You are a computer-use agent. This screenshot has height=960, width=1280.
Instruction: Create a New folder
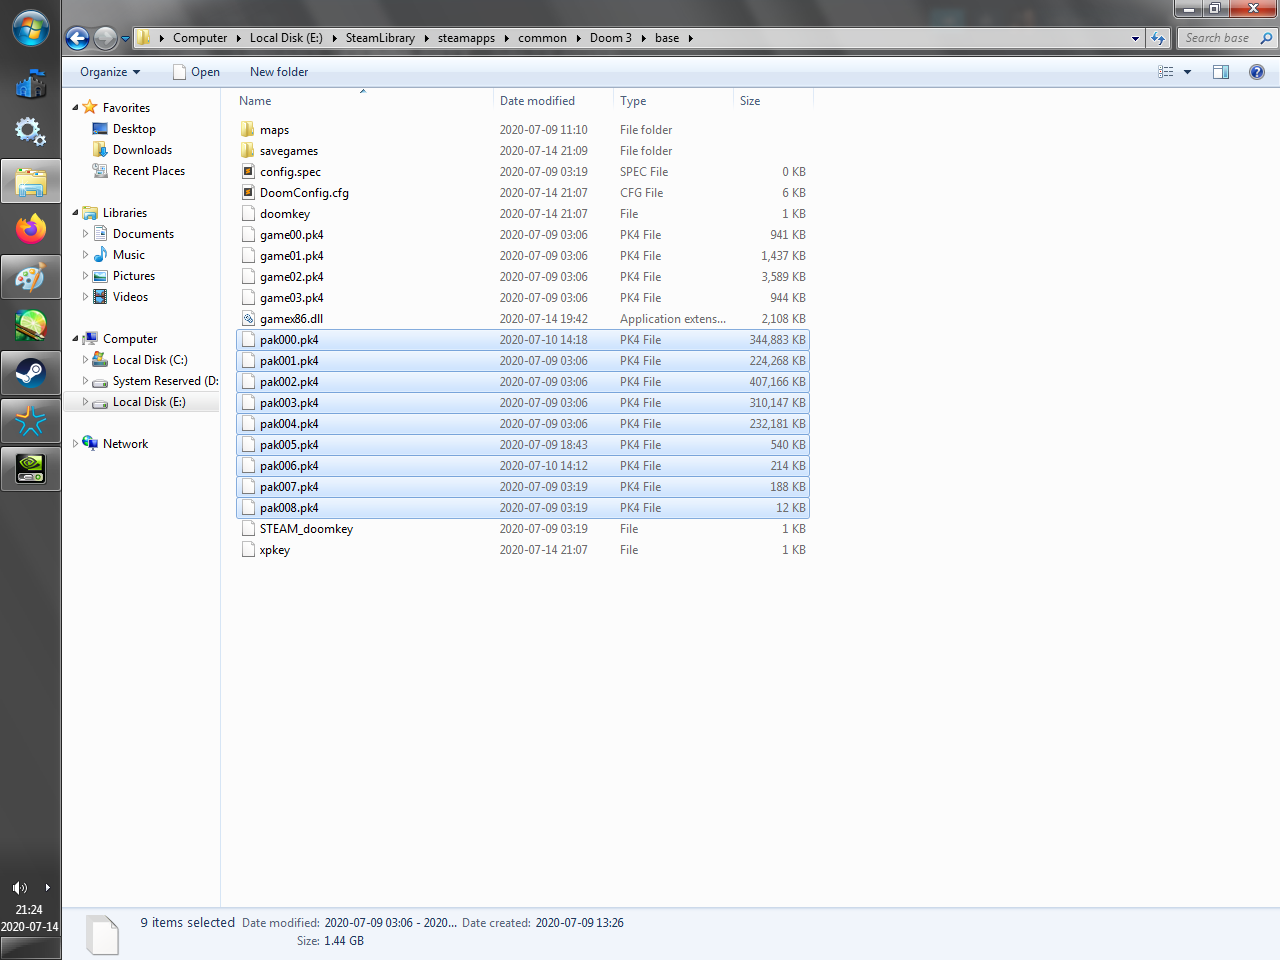pyautogui.click(x=279, y=72)
